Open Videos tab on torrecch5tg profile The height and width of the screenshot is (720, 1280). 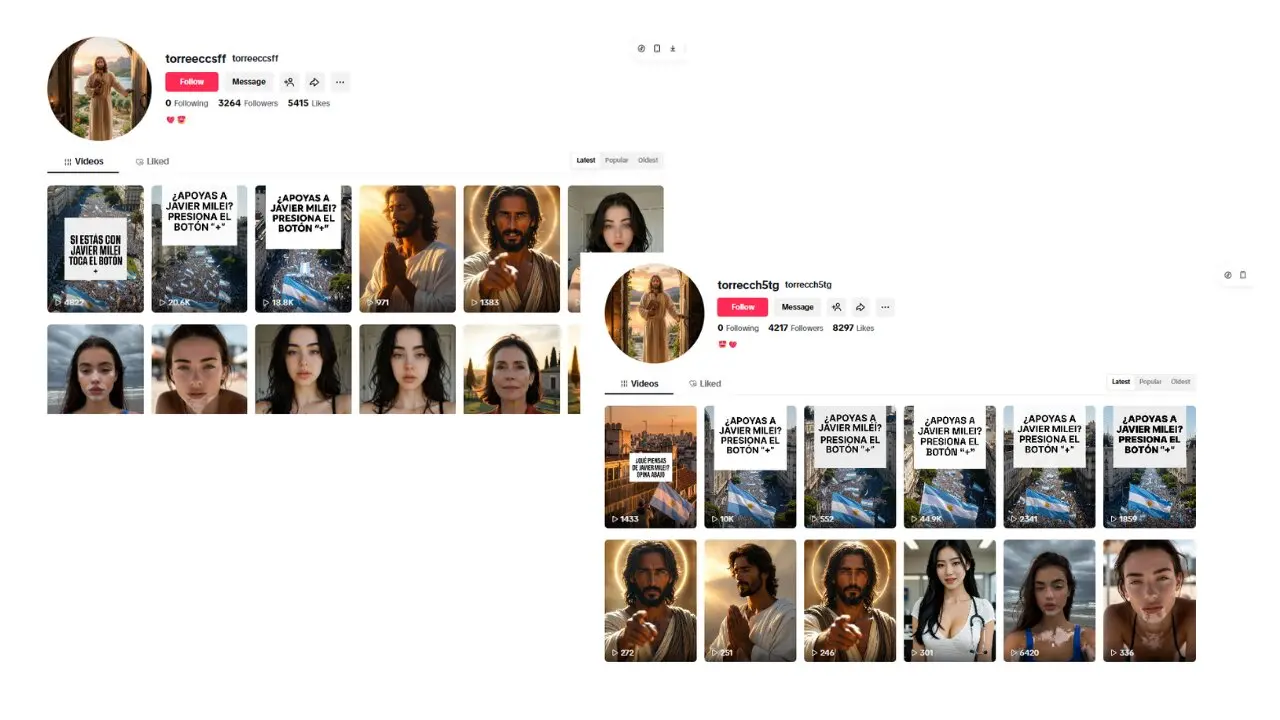click(639, 383)
